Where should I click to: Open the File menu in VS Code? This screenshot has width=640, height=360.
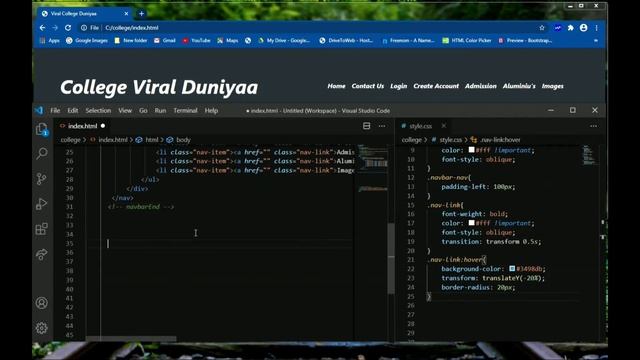click(55, 111)
